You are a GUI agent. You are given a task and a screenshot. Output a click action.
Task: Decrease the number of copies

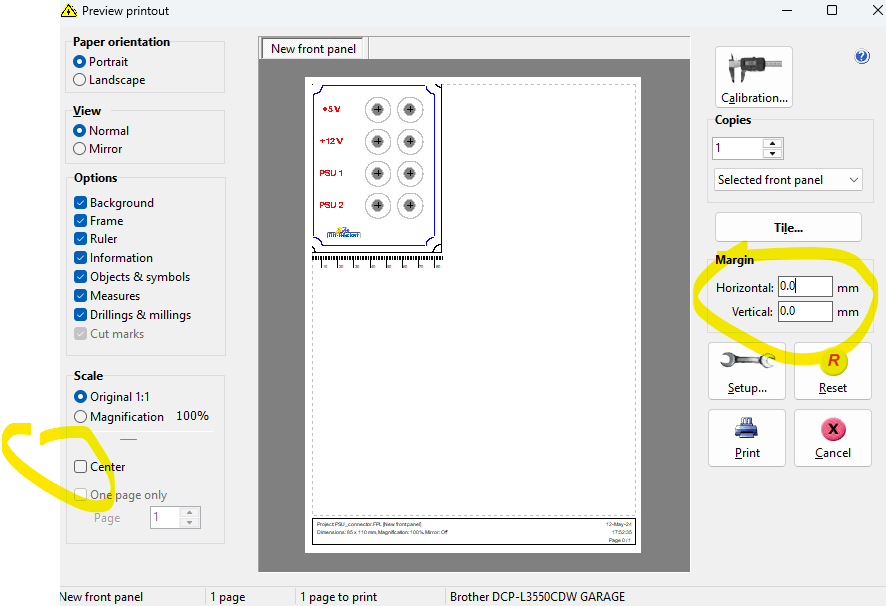(x=772, y=153)
